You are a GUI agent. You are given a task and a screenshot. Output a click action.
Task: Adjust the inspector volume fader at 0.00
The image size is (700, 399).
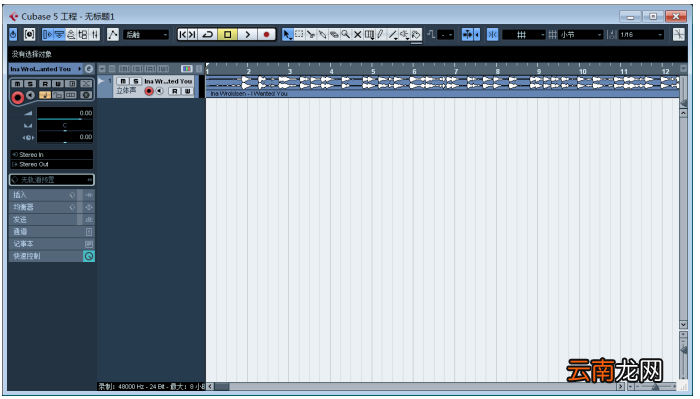pos(65,114)
